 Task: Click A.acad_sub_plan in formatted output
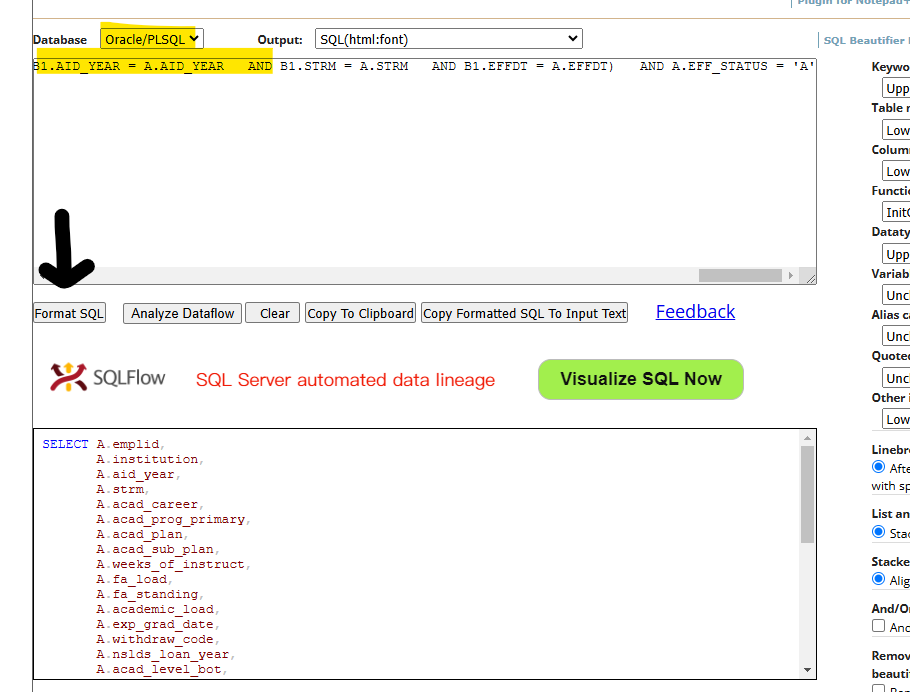[155, 549]
